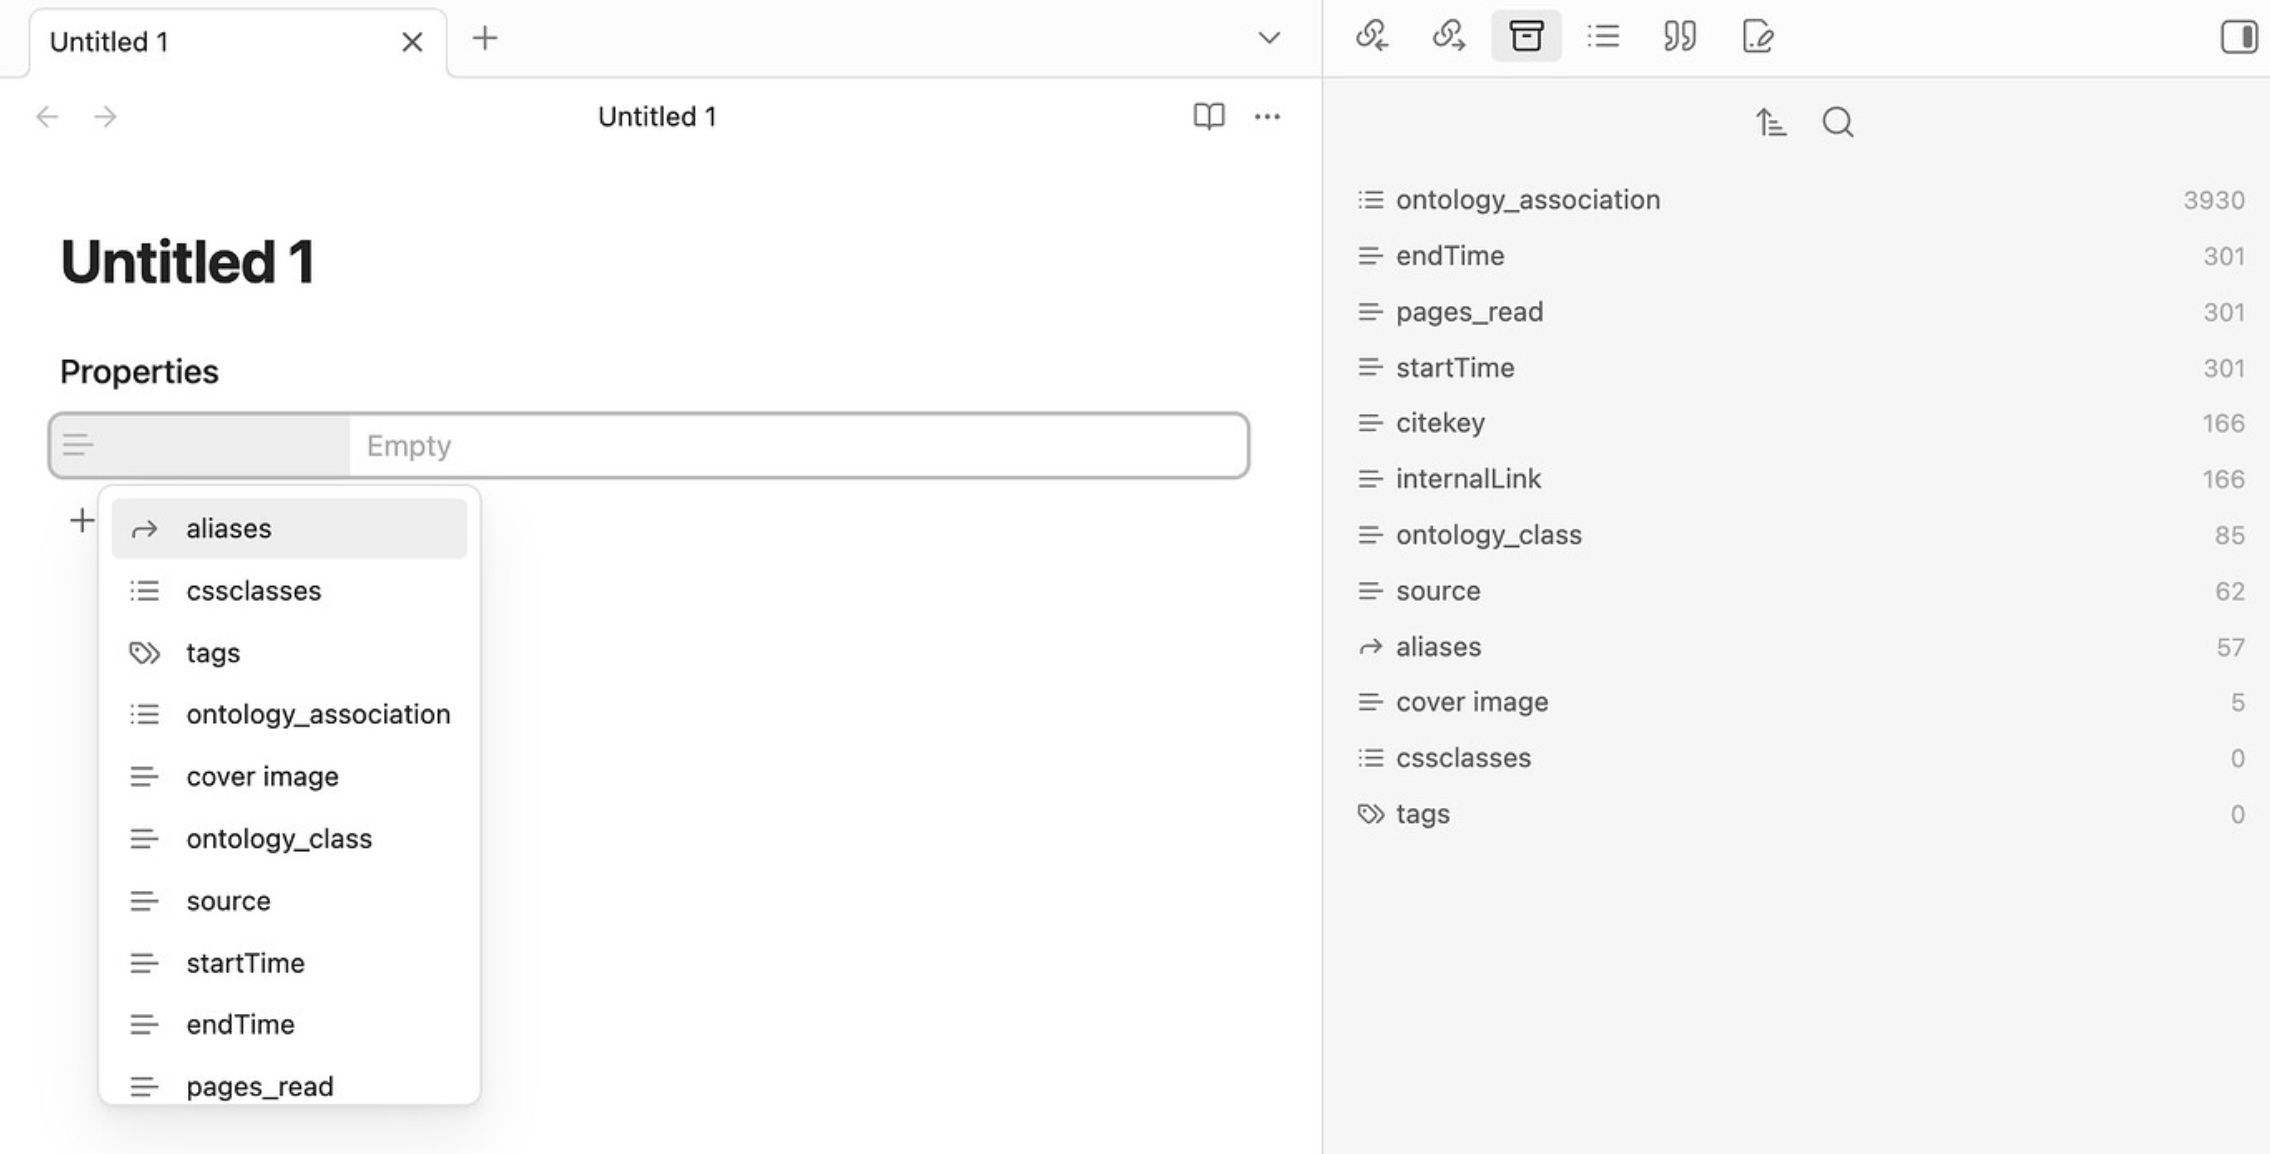The height and width of the screenshot is (1154, 2270).
Task: Choose ontology_association in suggestion list
Action: click(x=317, y=714)
